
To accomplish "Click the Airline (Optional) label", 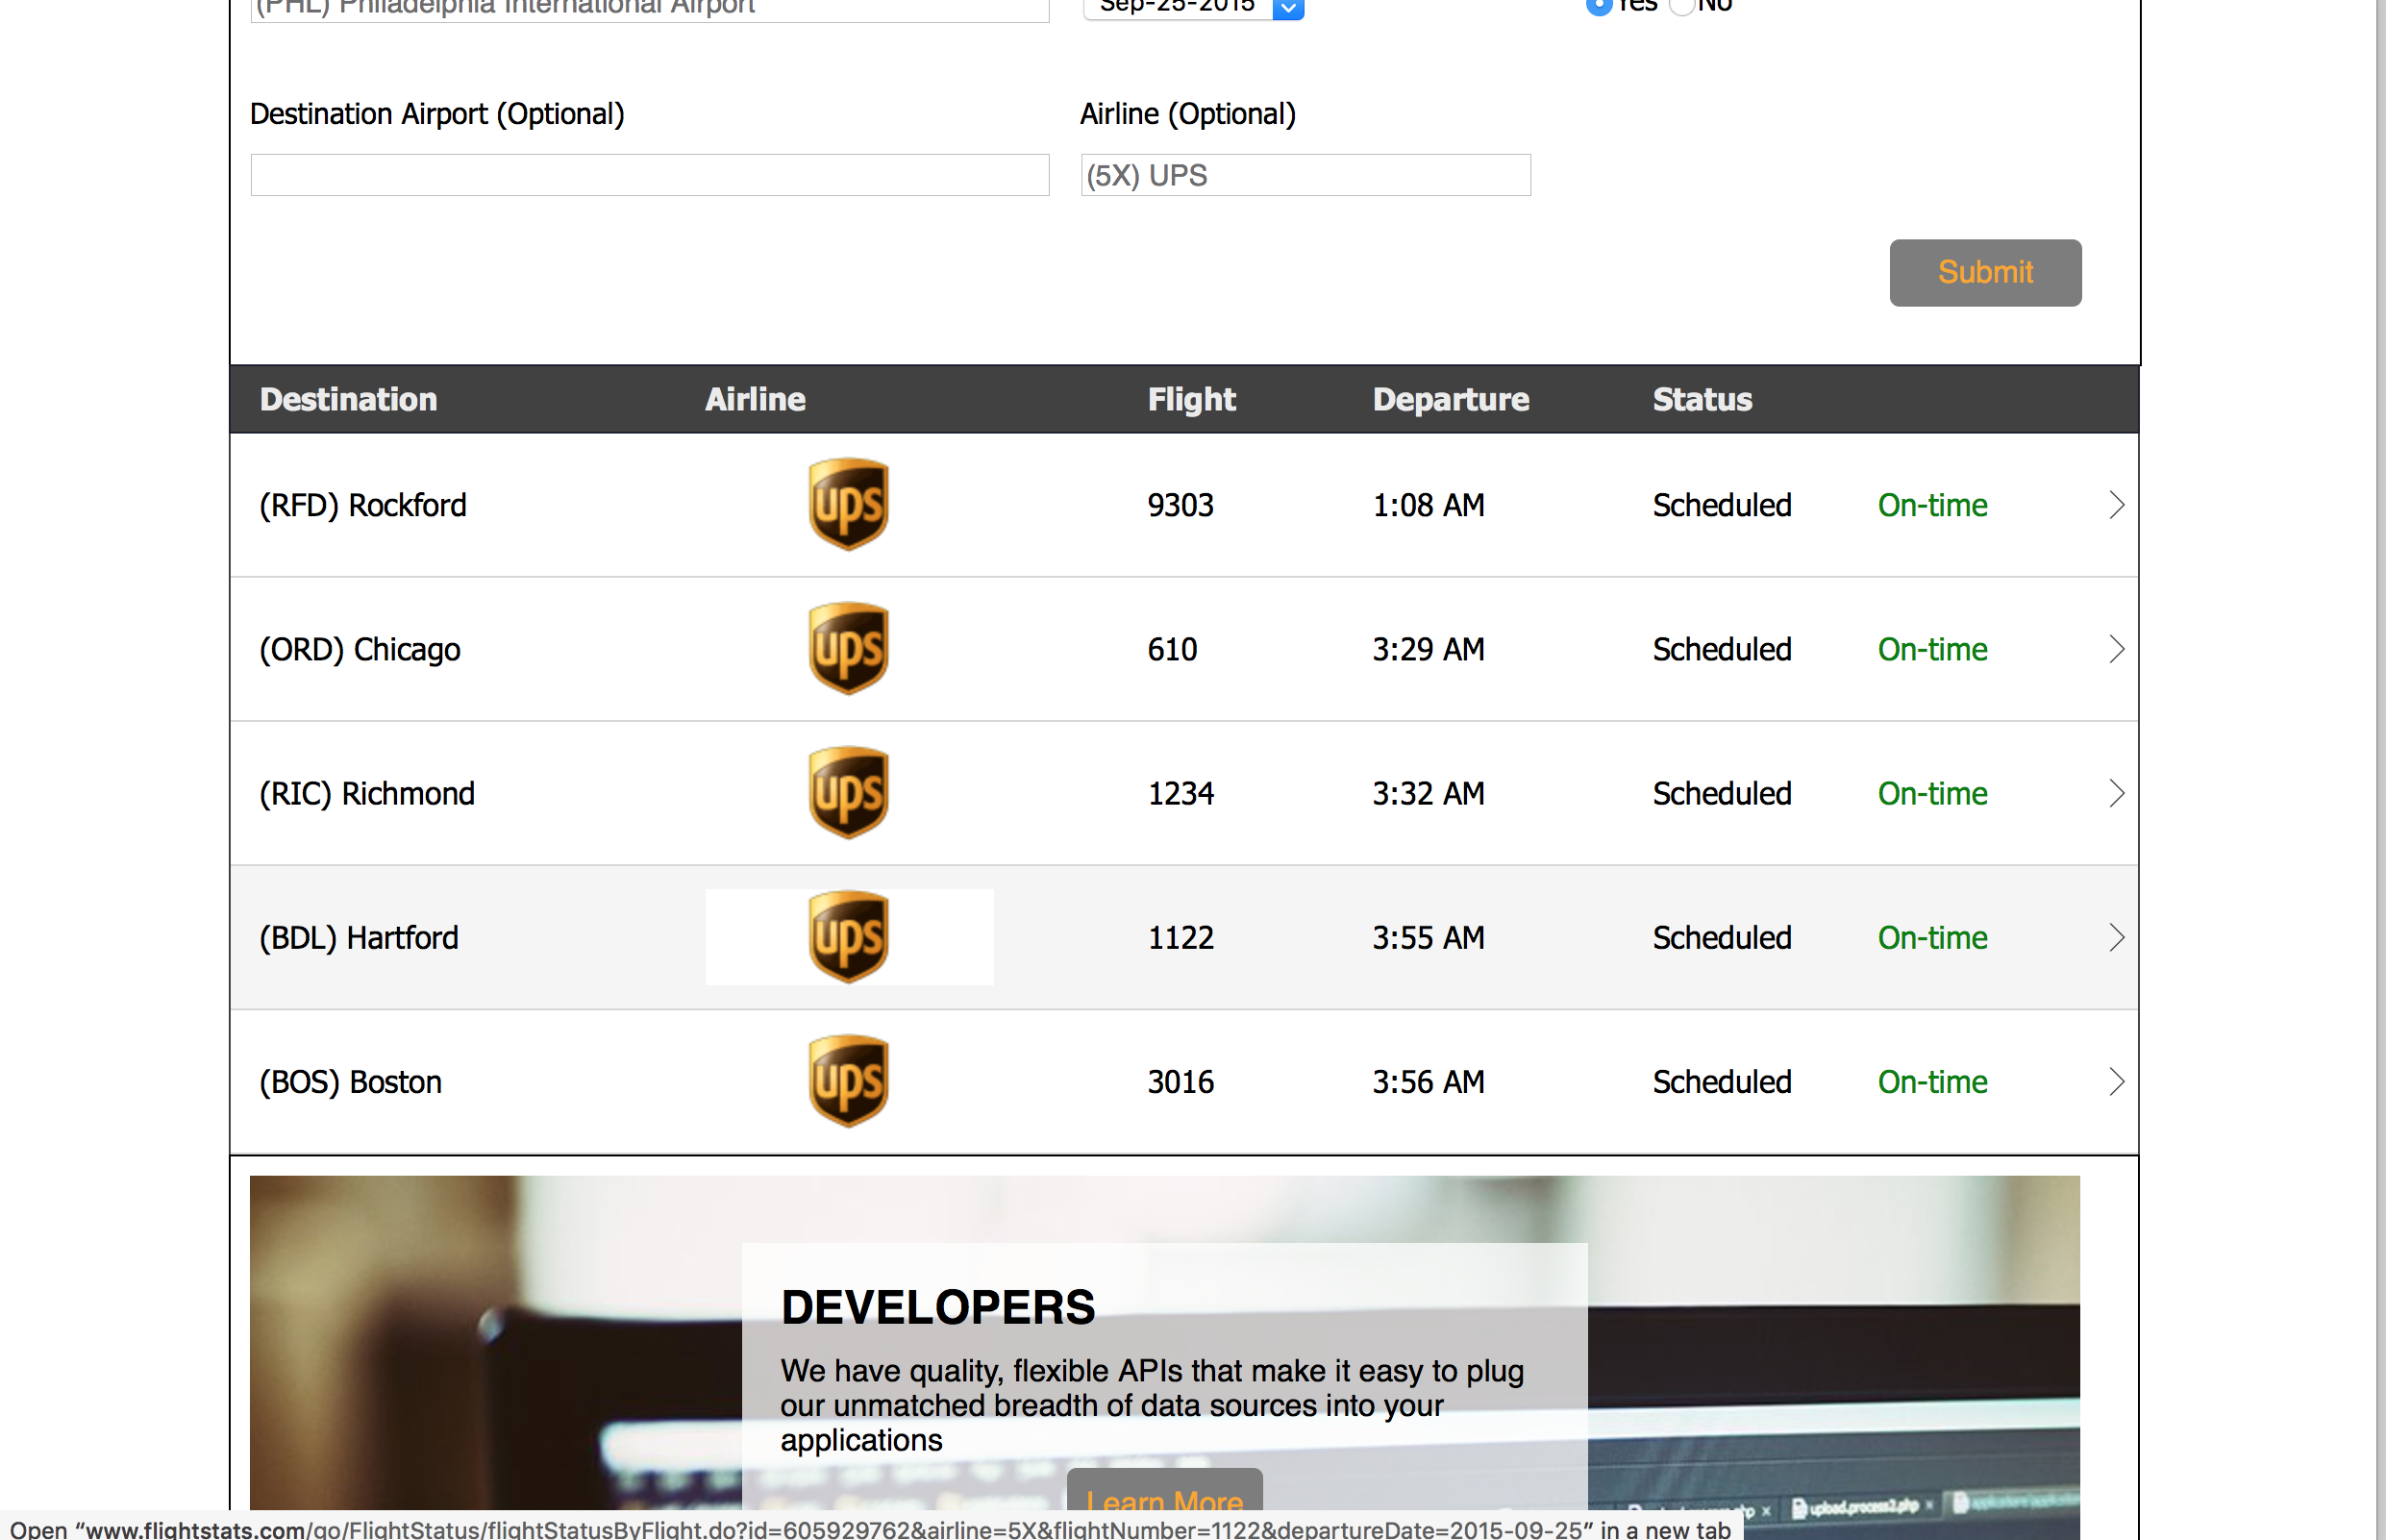I will 1187,114.
